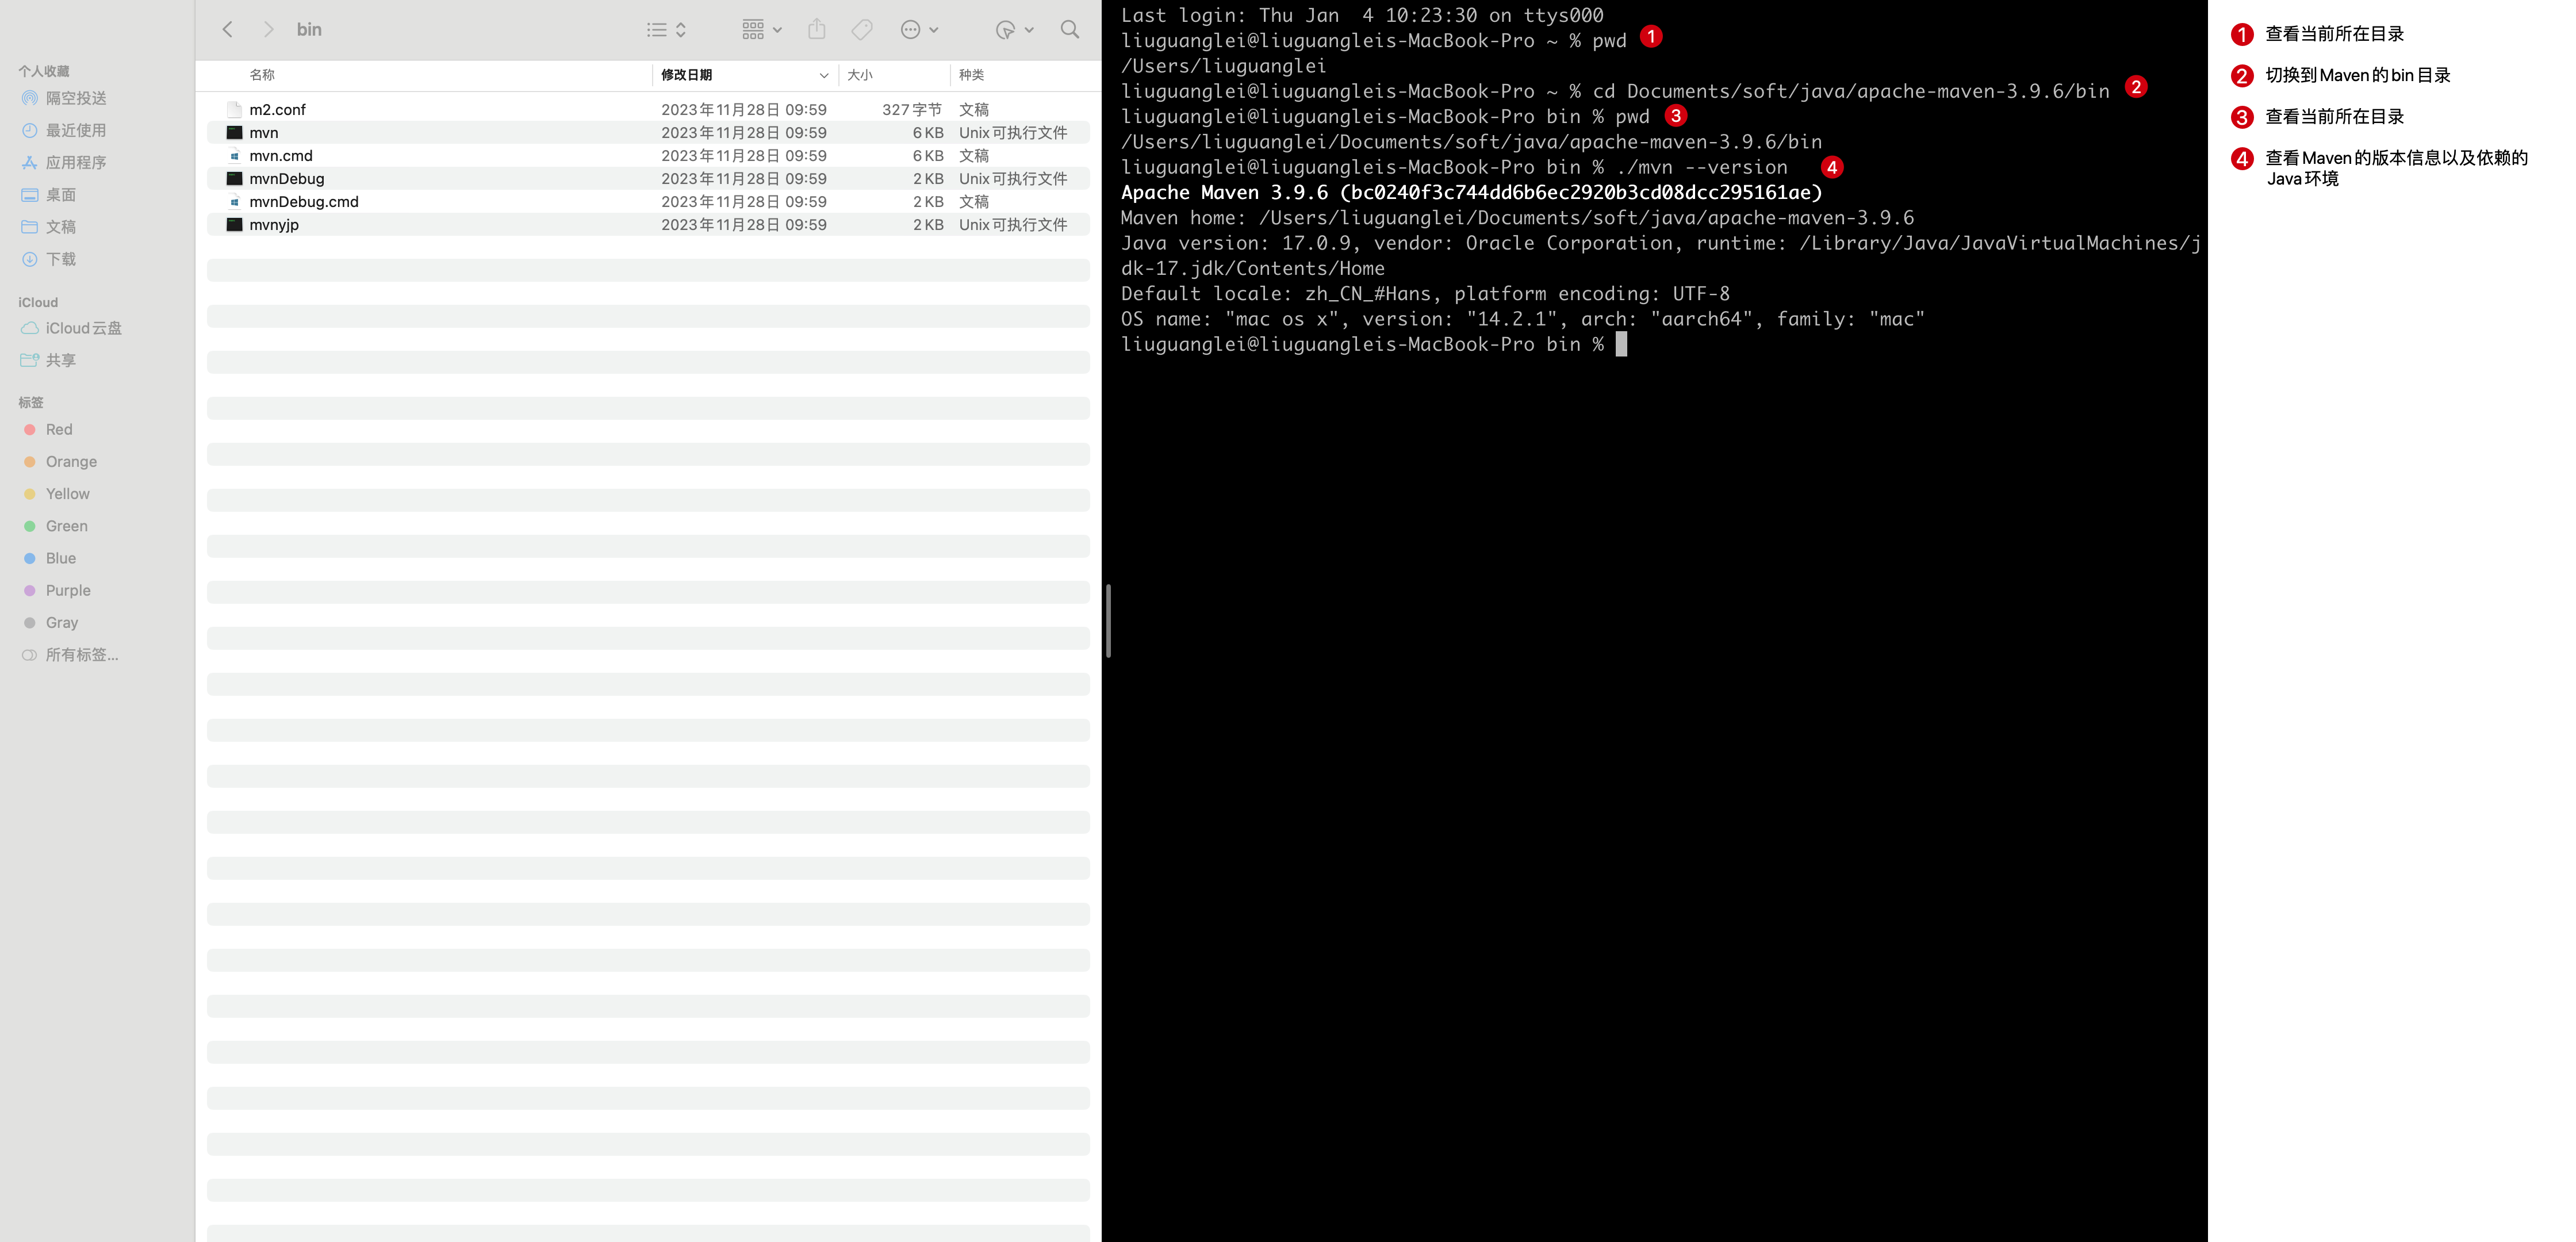Click the Apache Maven 3.9.6 output line
Screen dimensions: 2576x1242
pos(1472,193)
